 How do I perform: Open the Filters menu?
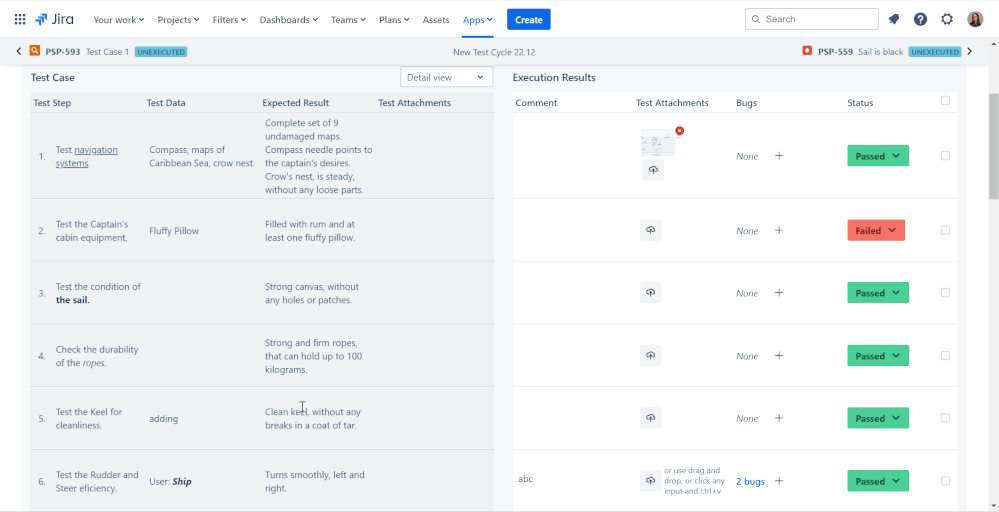(x=229, y=20)
